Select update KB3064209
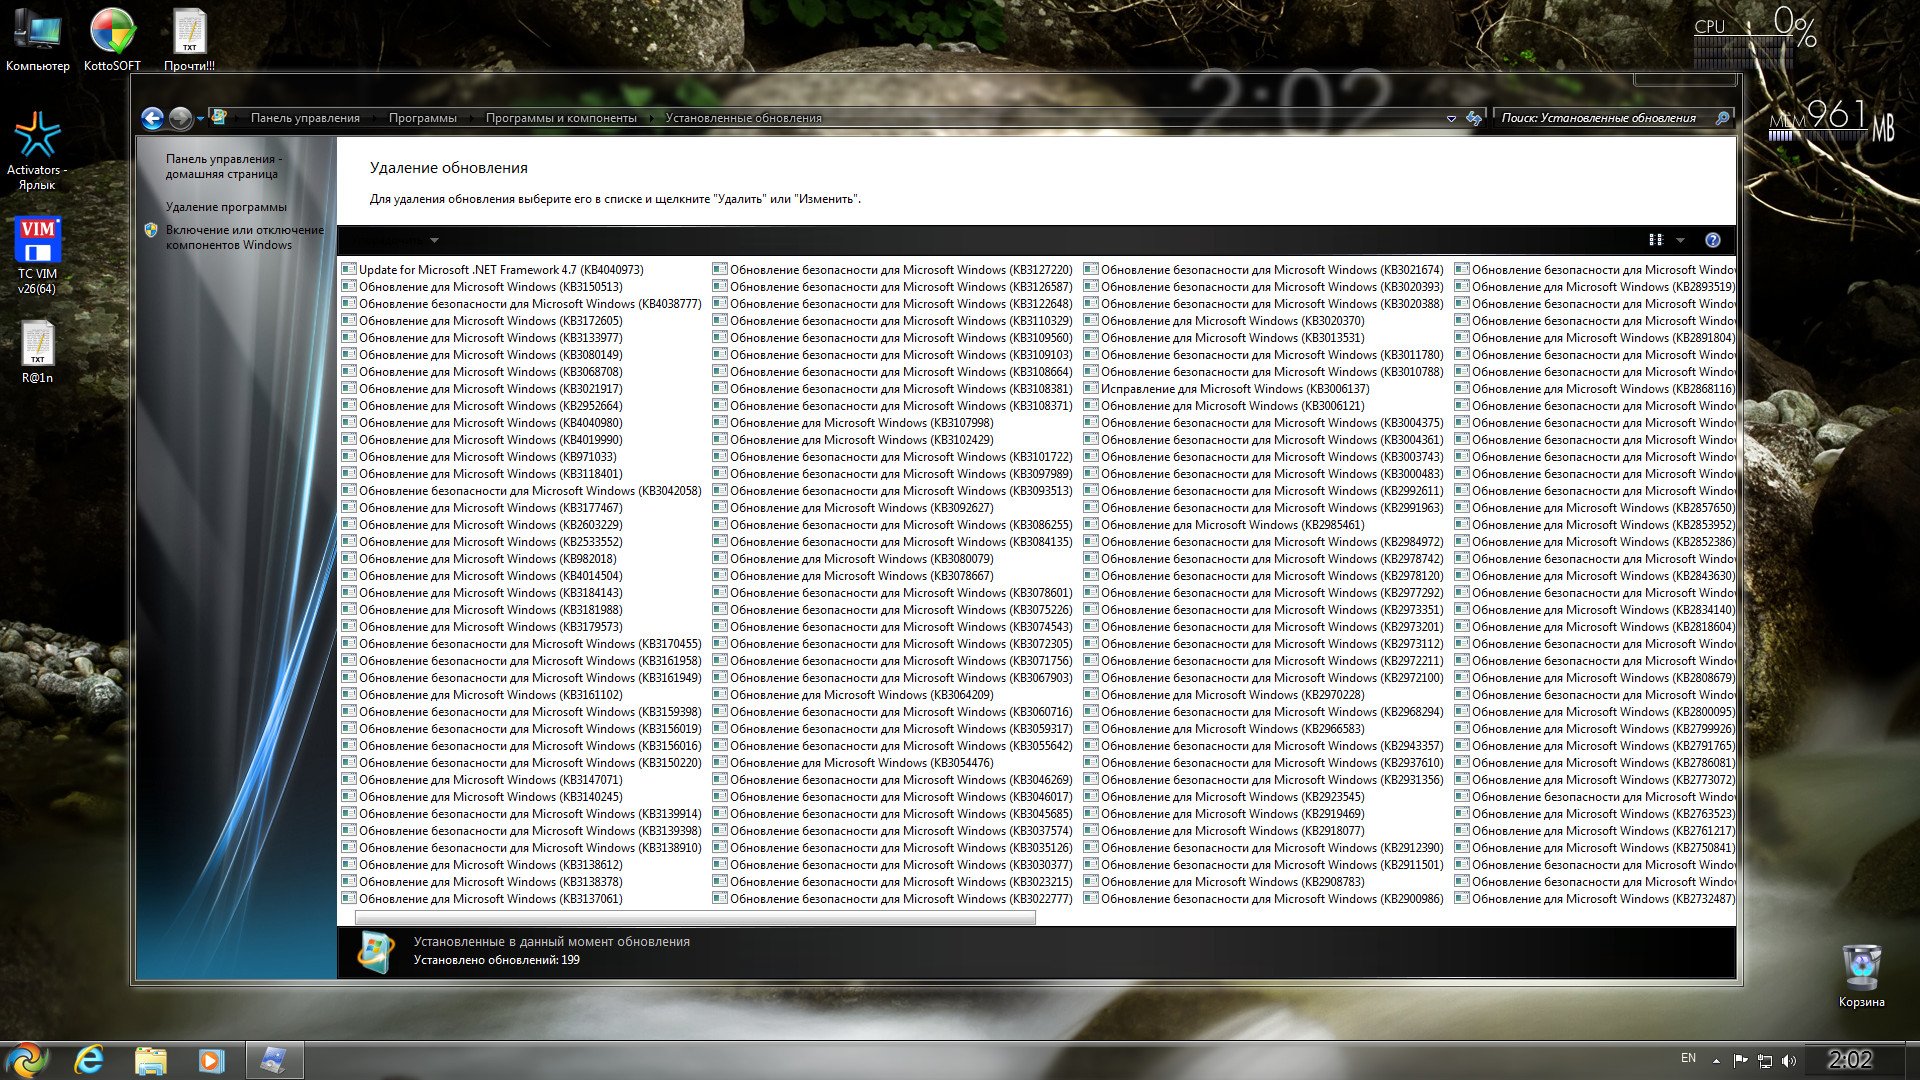 853,695
